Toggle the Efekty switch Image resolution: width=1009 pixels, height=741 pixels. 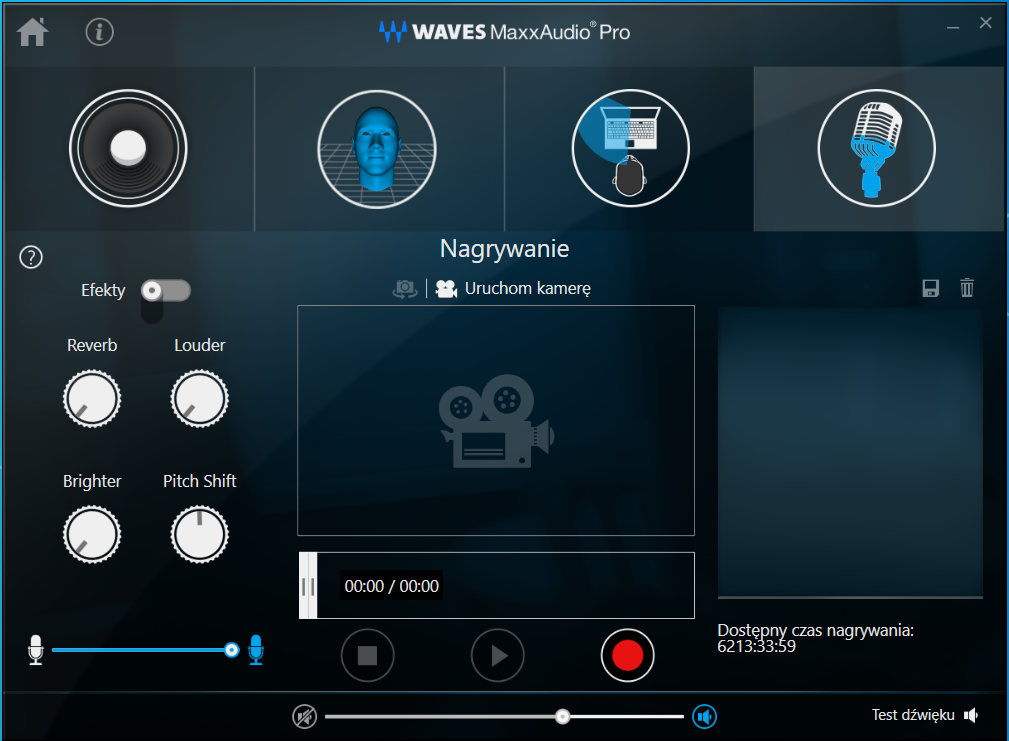pos(165,291)
